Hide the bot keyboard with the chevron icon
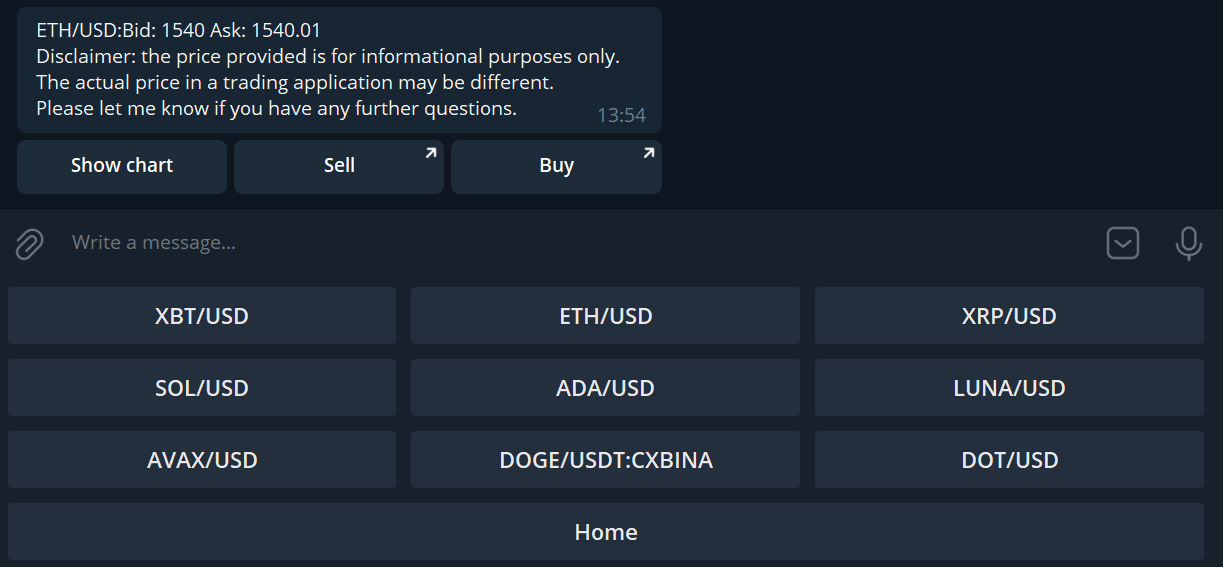Screen dimensions: 1223x567 pyautogui.click(x=1123, y=243)
